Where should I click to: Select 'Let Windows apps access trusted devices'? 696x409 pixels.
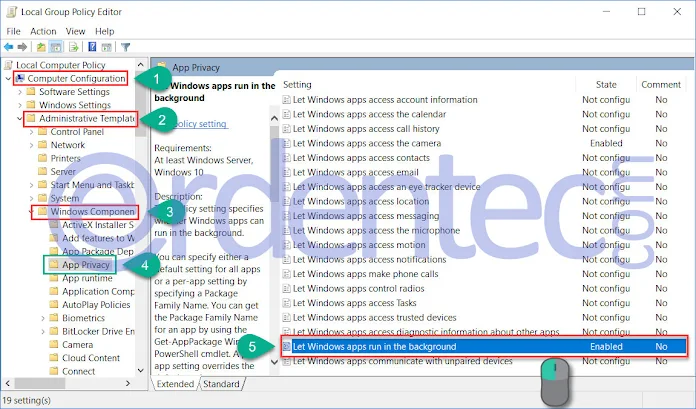[483, 318]
